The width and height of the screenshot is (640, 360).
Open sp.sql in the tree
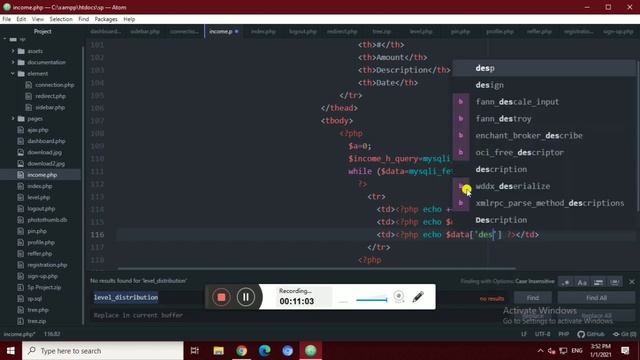[34, 299]
